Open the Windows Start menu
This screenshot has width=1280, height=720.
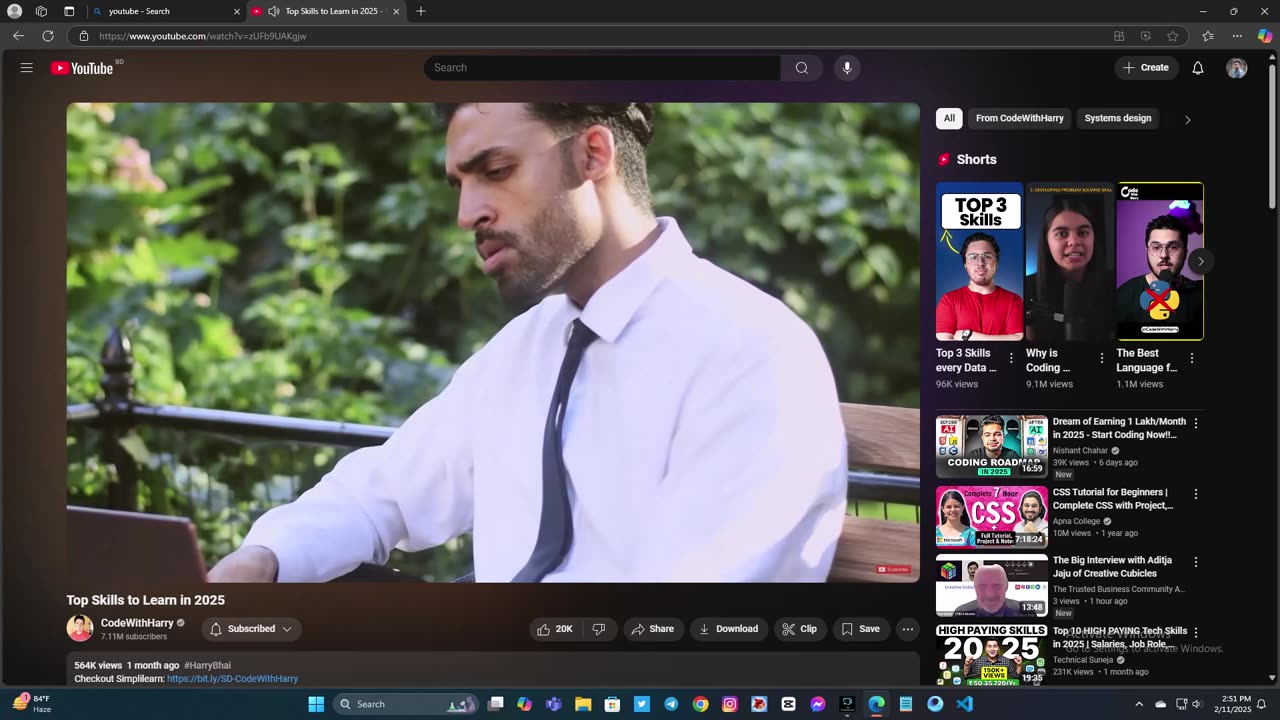click(316, 704)
